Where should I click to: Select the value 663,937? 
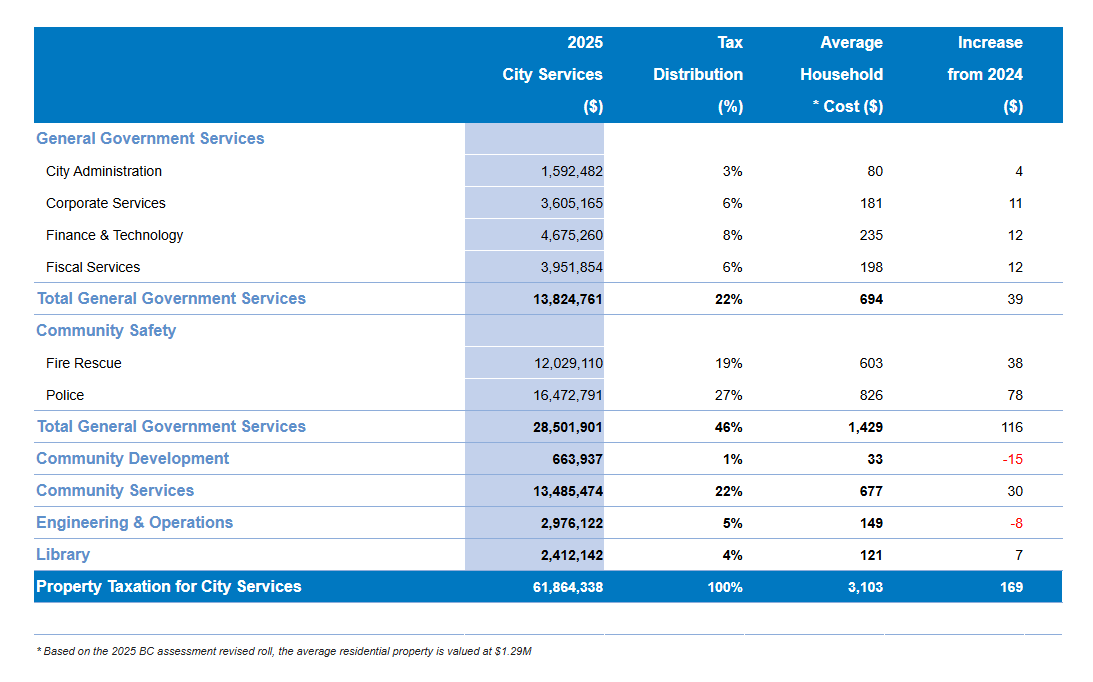click(577, 460)
